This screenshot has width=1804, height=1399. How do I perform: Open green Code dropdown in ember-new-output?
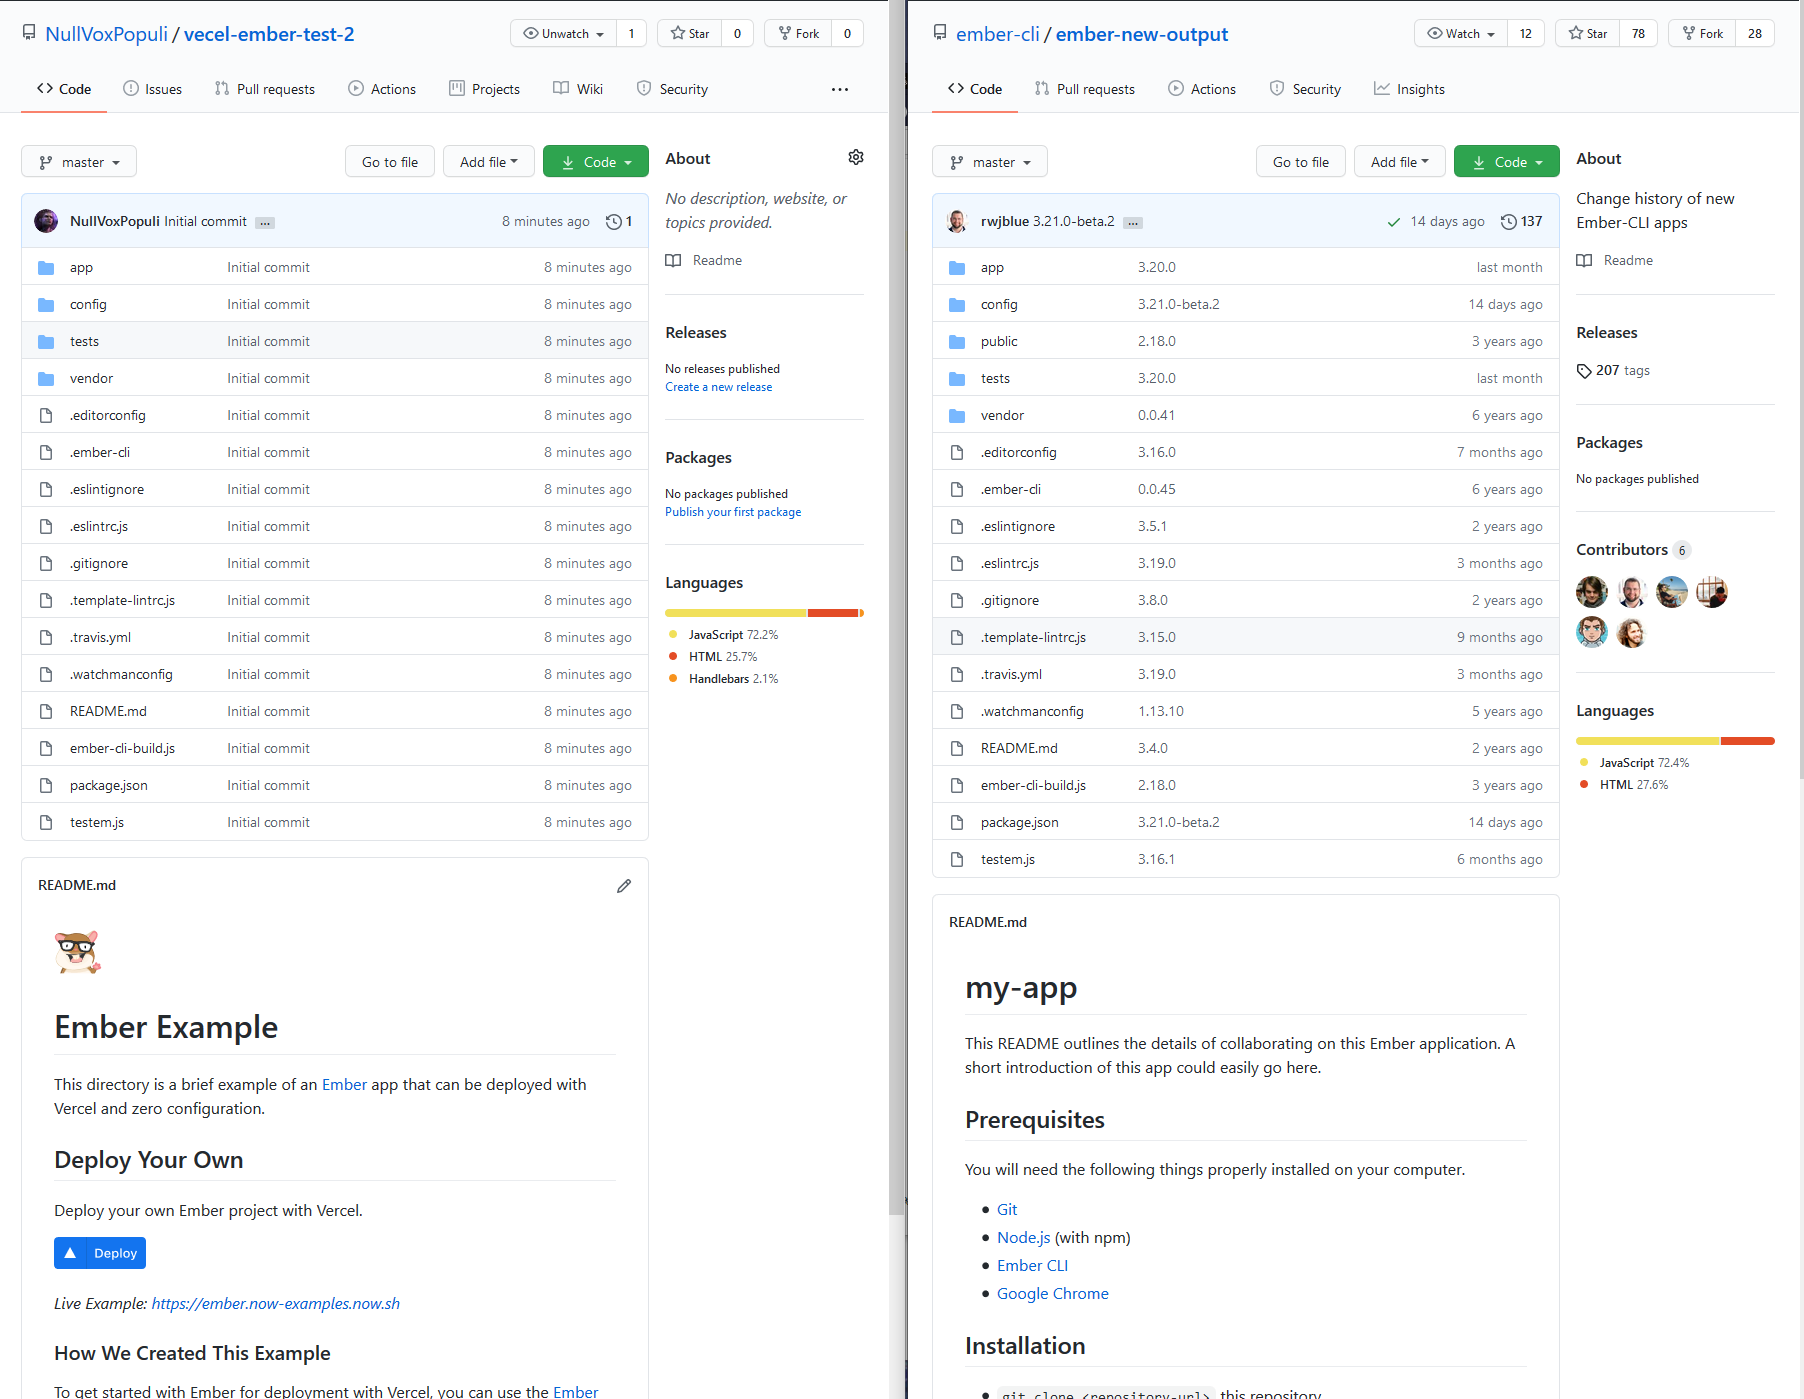click(x=1507, y=161)
